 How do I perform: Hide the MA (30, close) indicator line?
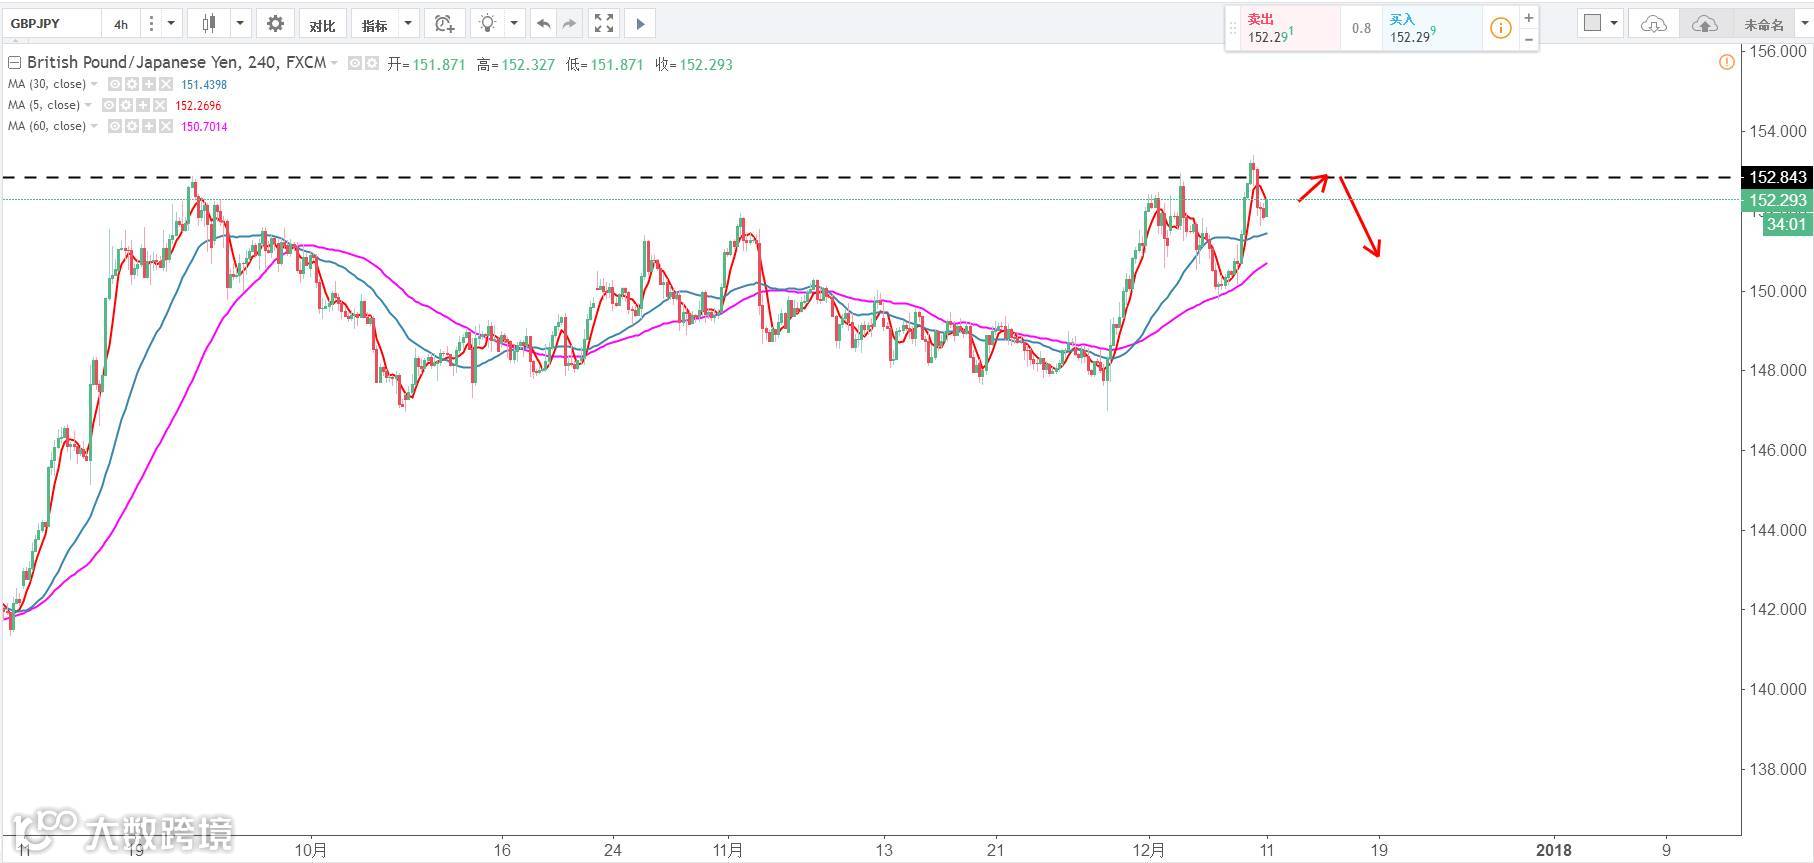[114, 85]
